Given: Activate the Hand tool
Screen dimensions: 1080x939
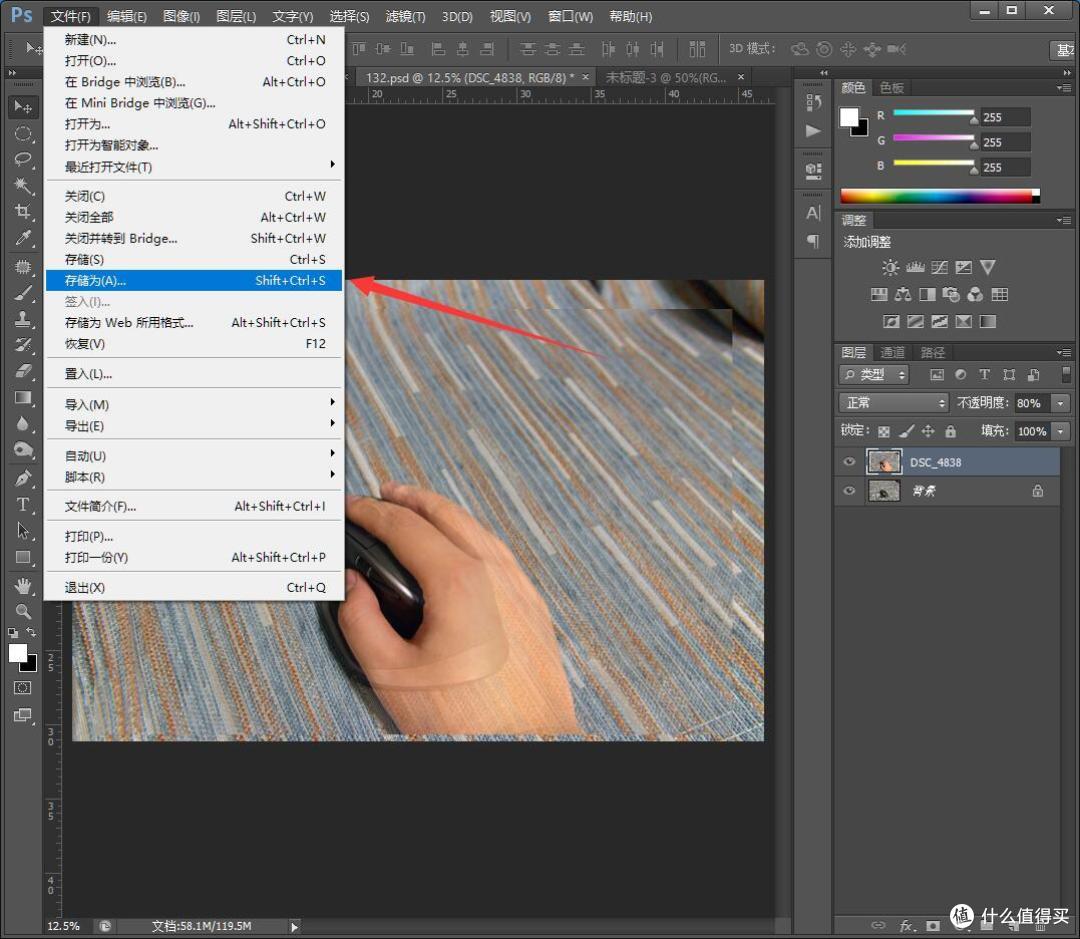Looking at the screenshot, I should [x=23, y=586].
